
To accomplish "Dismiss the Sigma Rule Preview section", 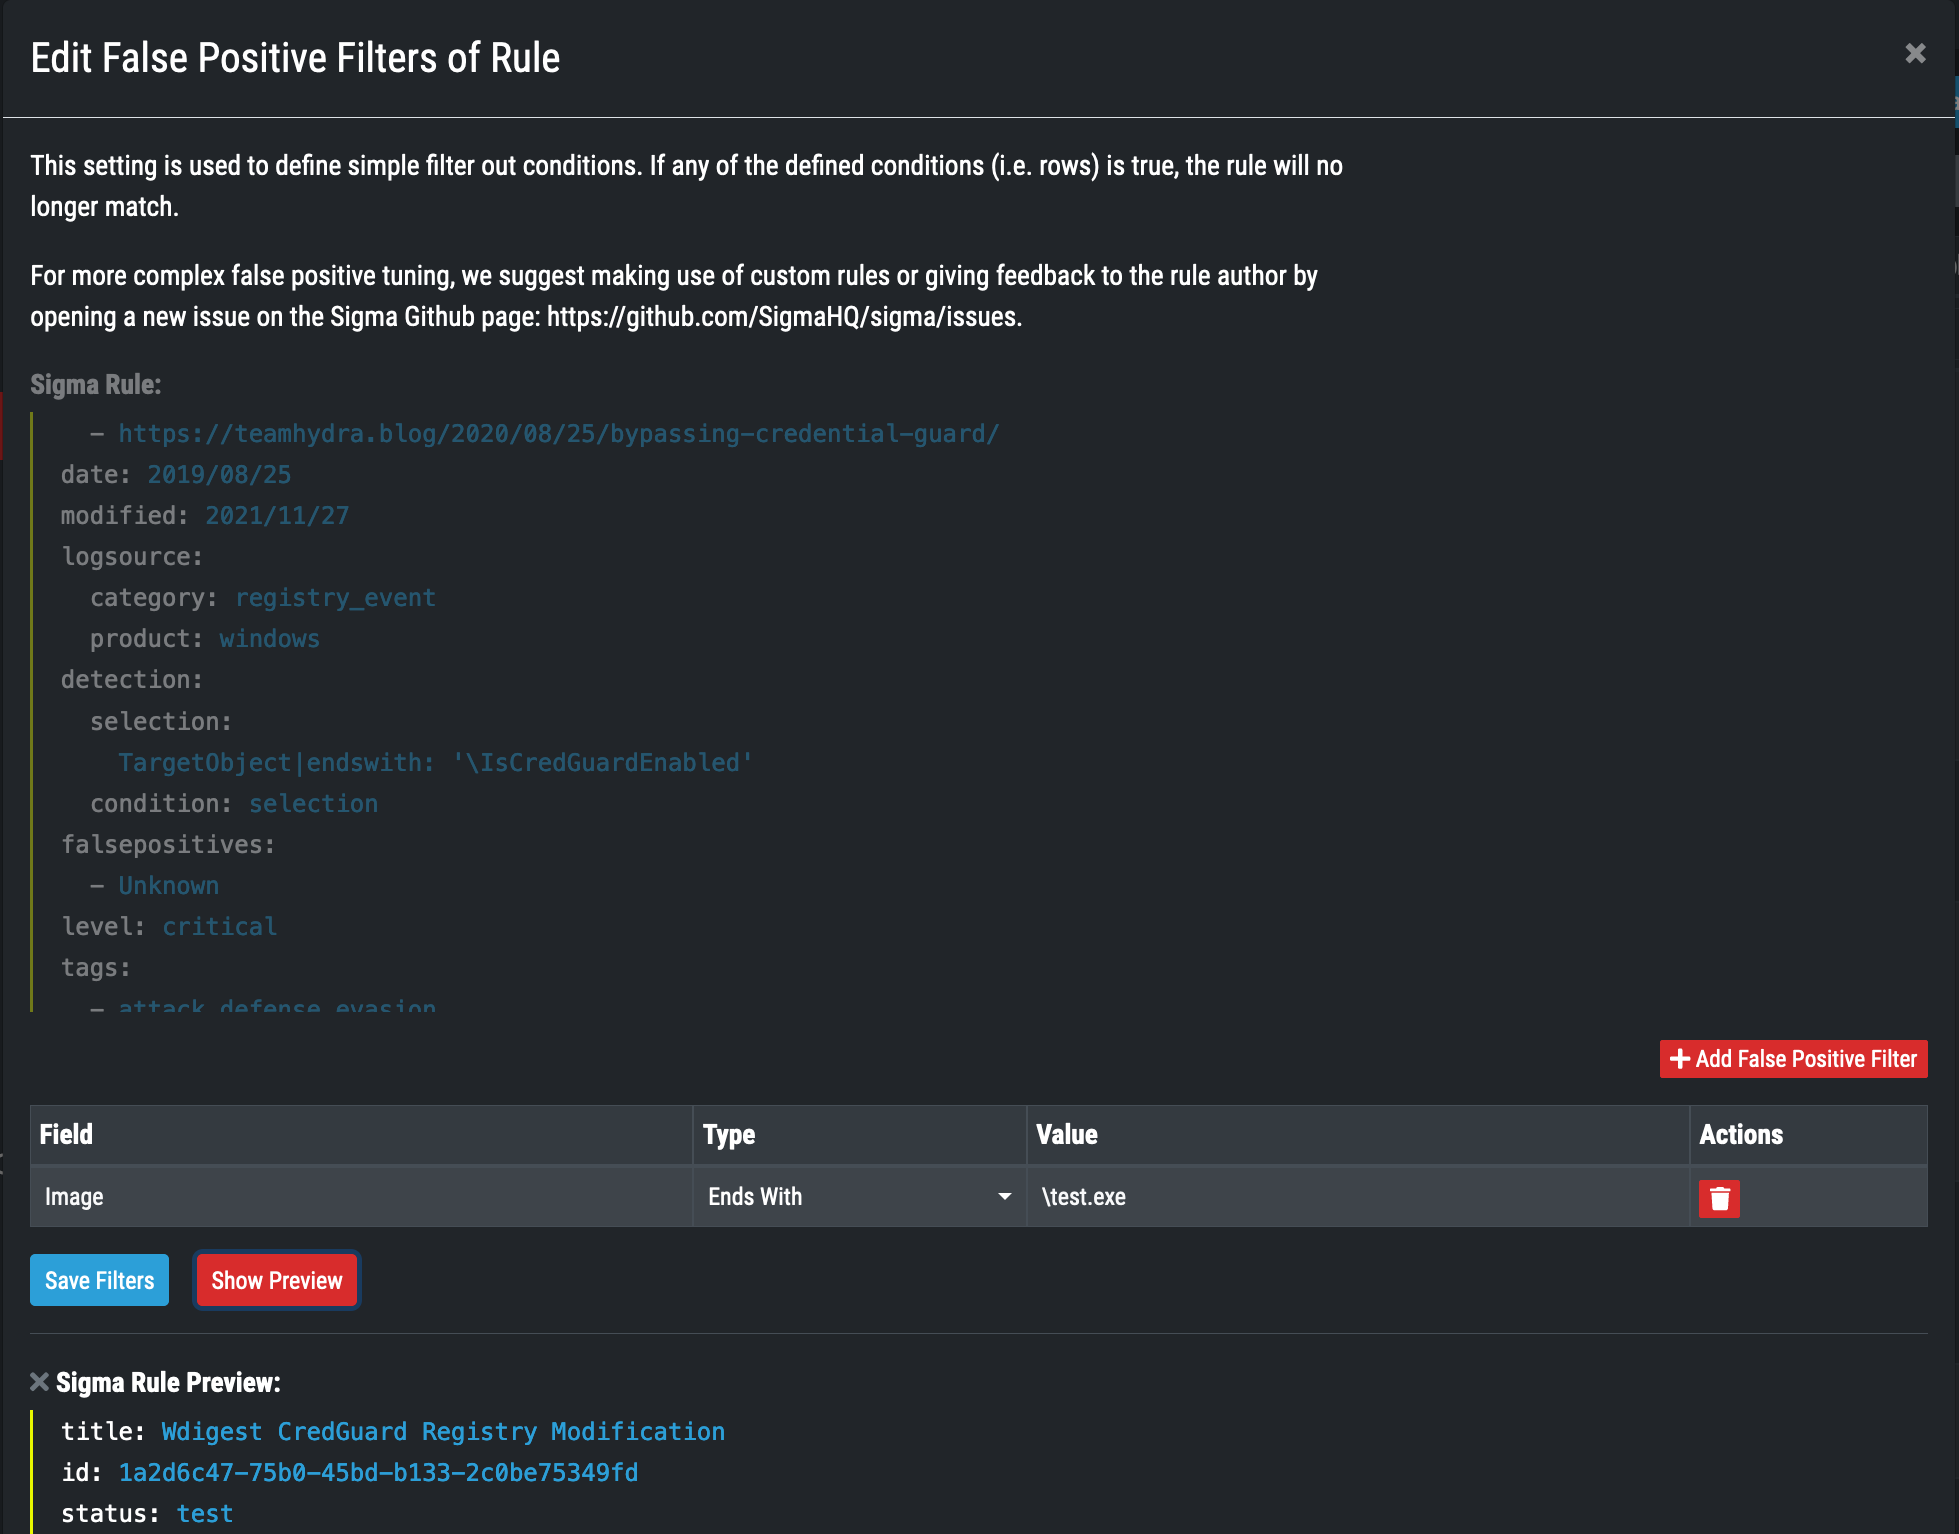I will pos(39,1382).
